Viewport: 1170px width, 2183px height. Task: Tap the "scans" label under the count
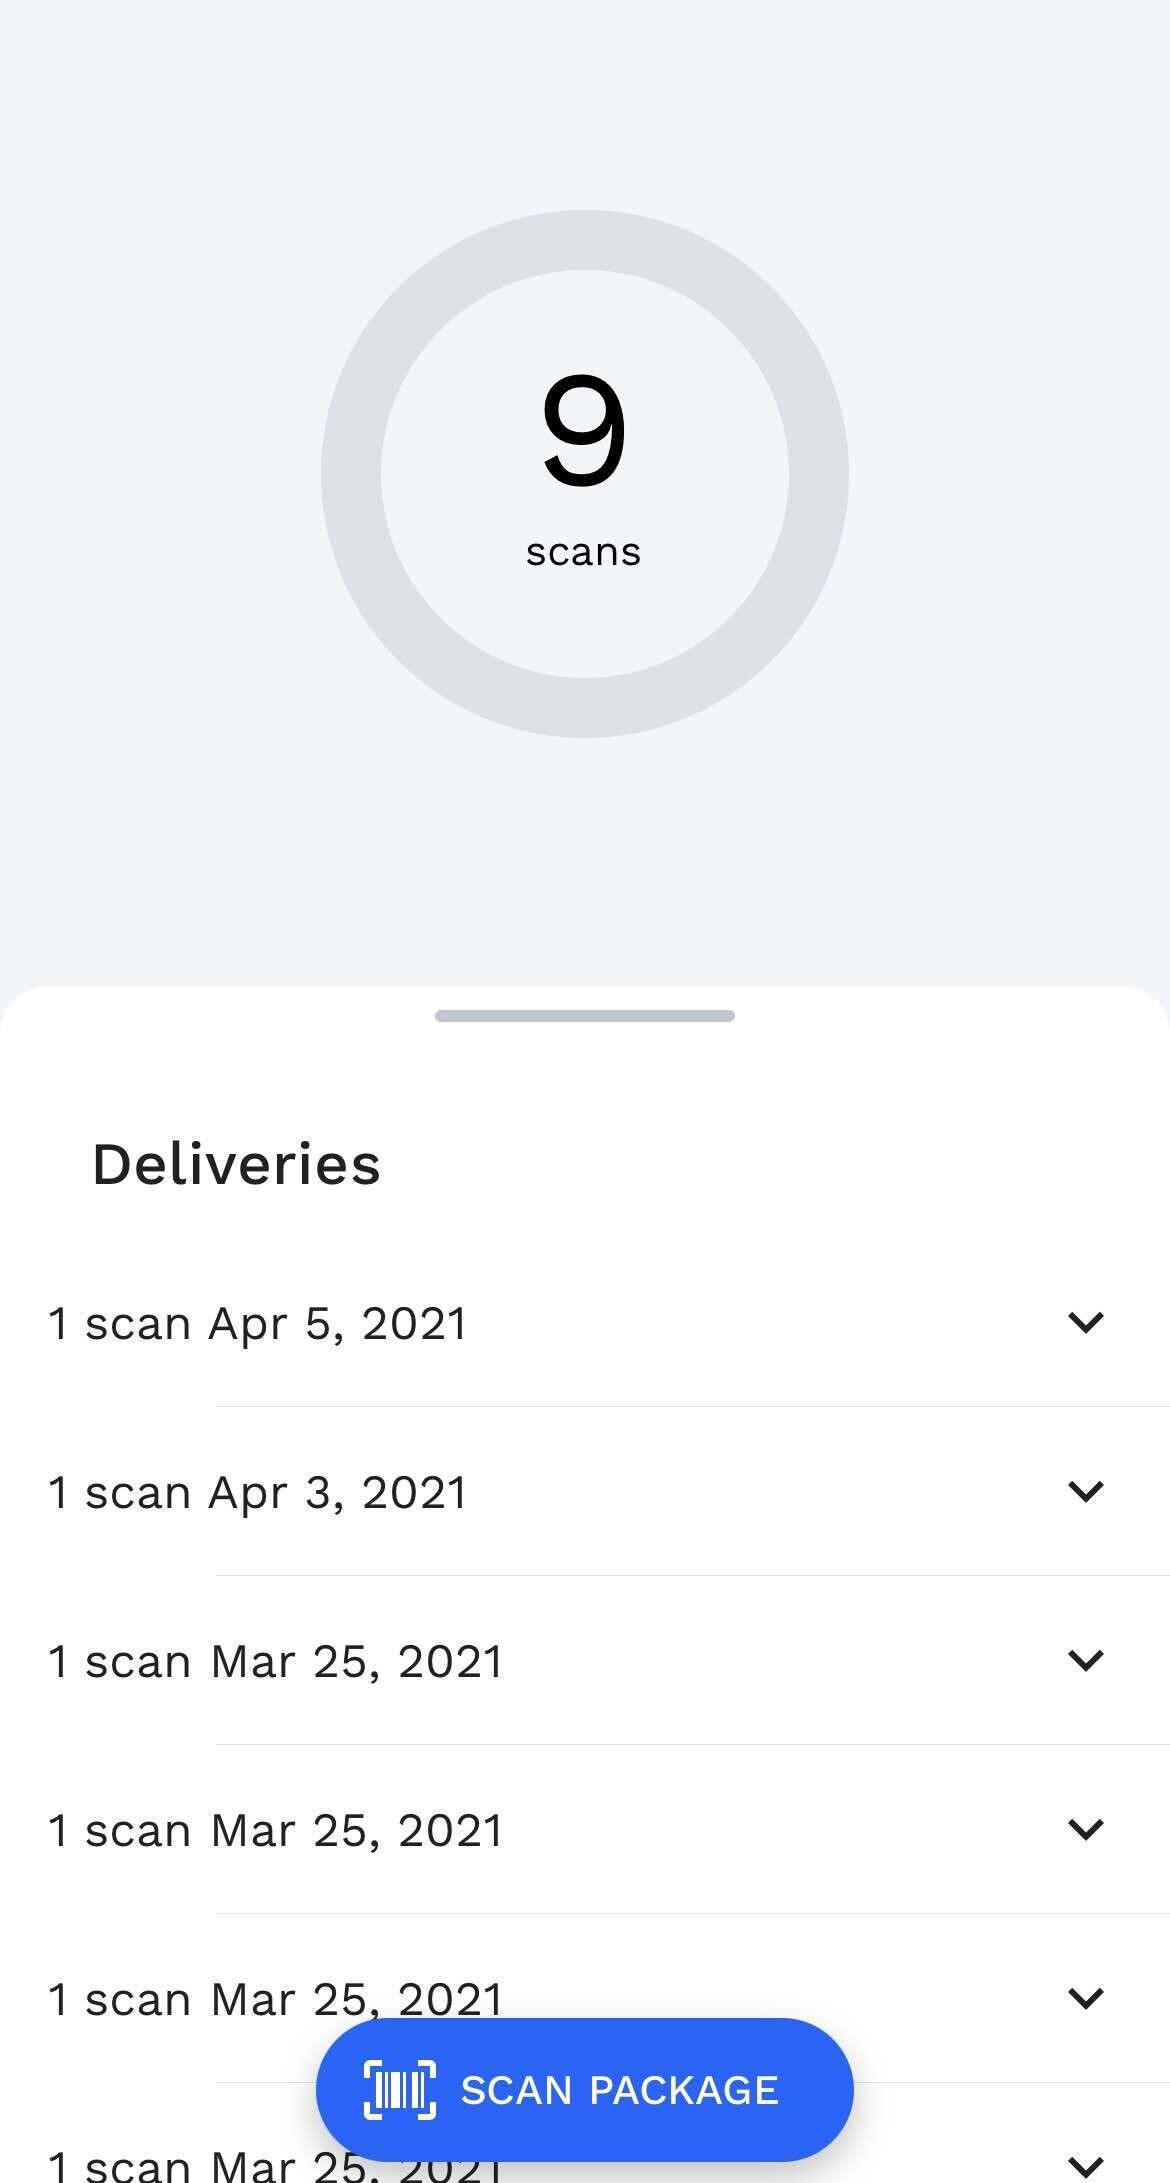coord(584,552)
